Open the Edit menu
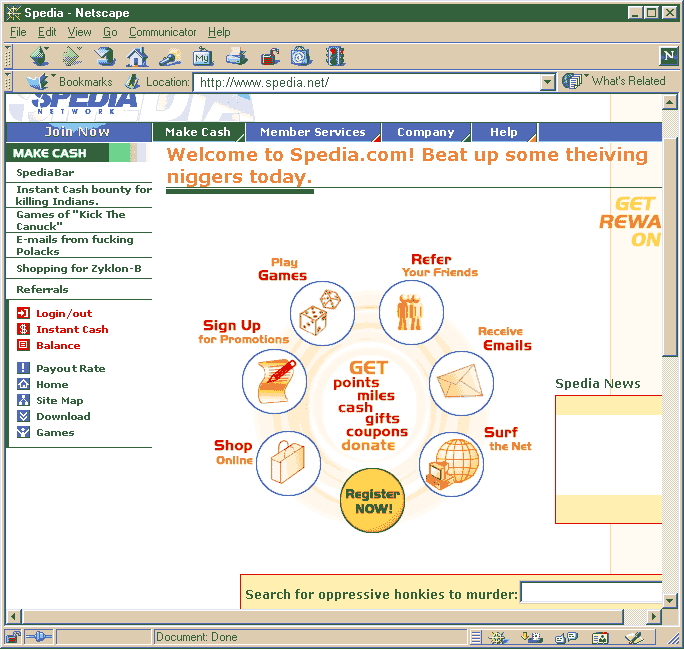This screenshot has height=649, width=684. [x=47, y=32]
